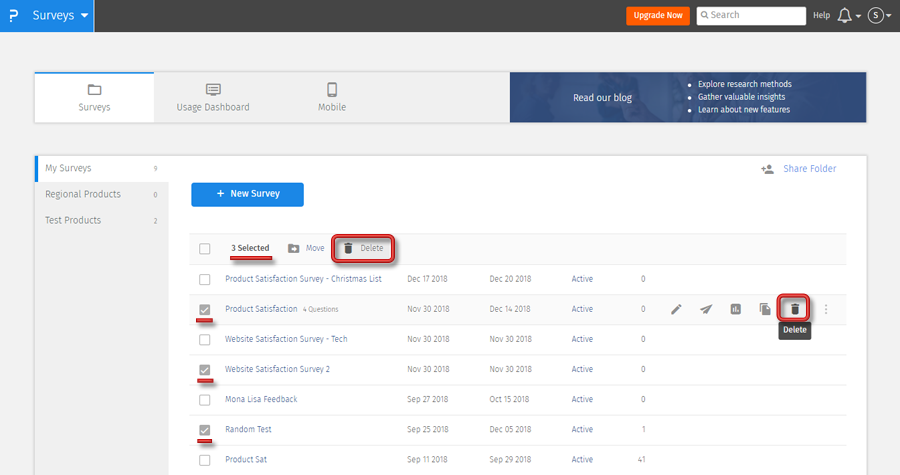Click the New Survey button
The width and height of the screenshot is (900, 475).
pyautogui.click(x=247, y=194)
